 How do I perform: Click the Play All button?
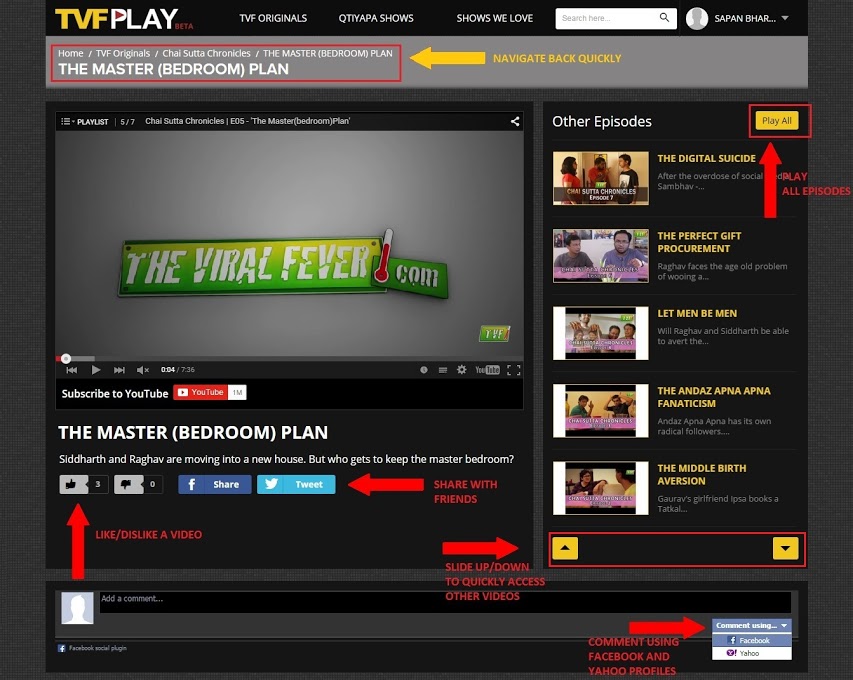pos(777,120)
